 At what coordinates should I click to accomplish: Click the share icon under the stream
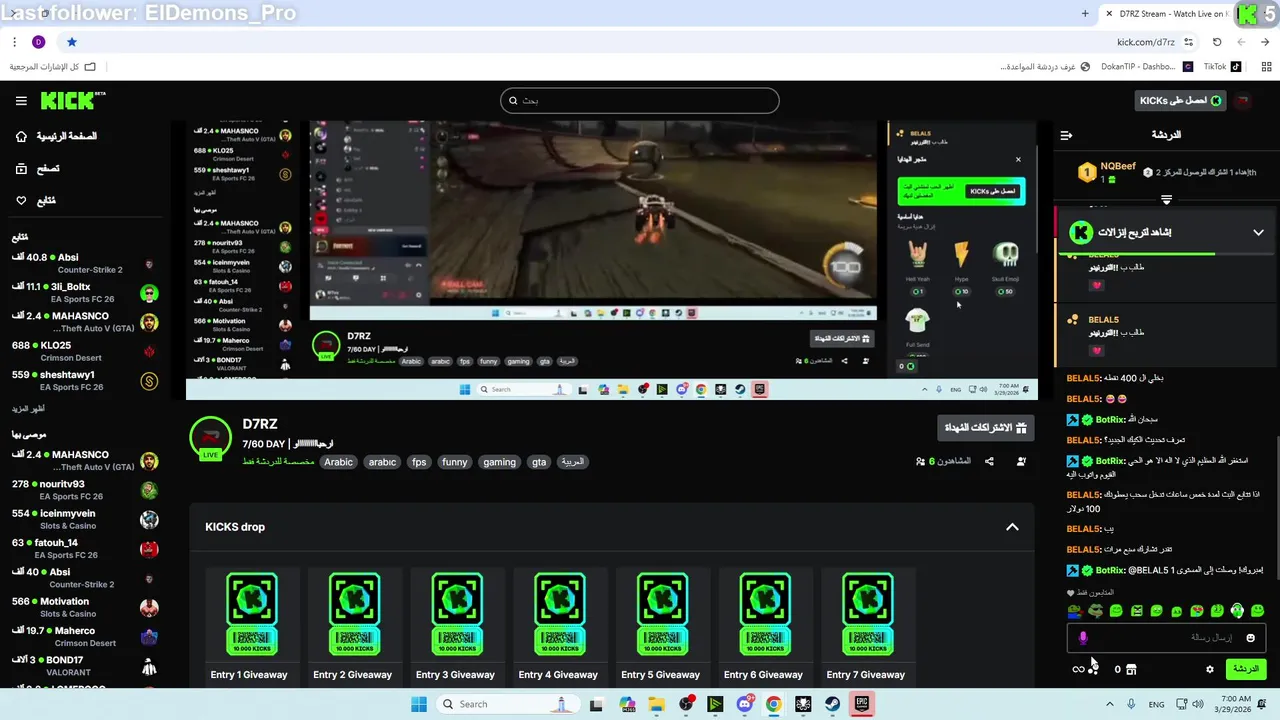pyautogui.click(x=989, y=461)
